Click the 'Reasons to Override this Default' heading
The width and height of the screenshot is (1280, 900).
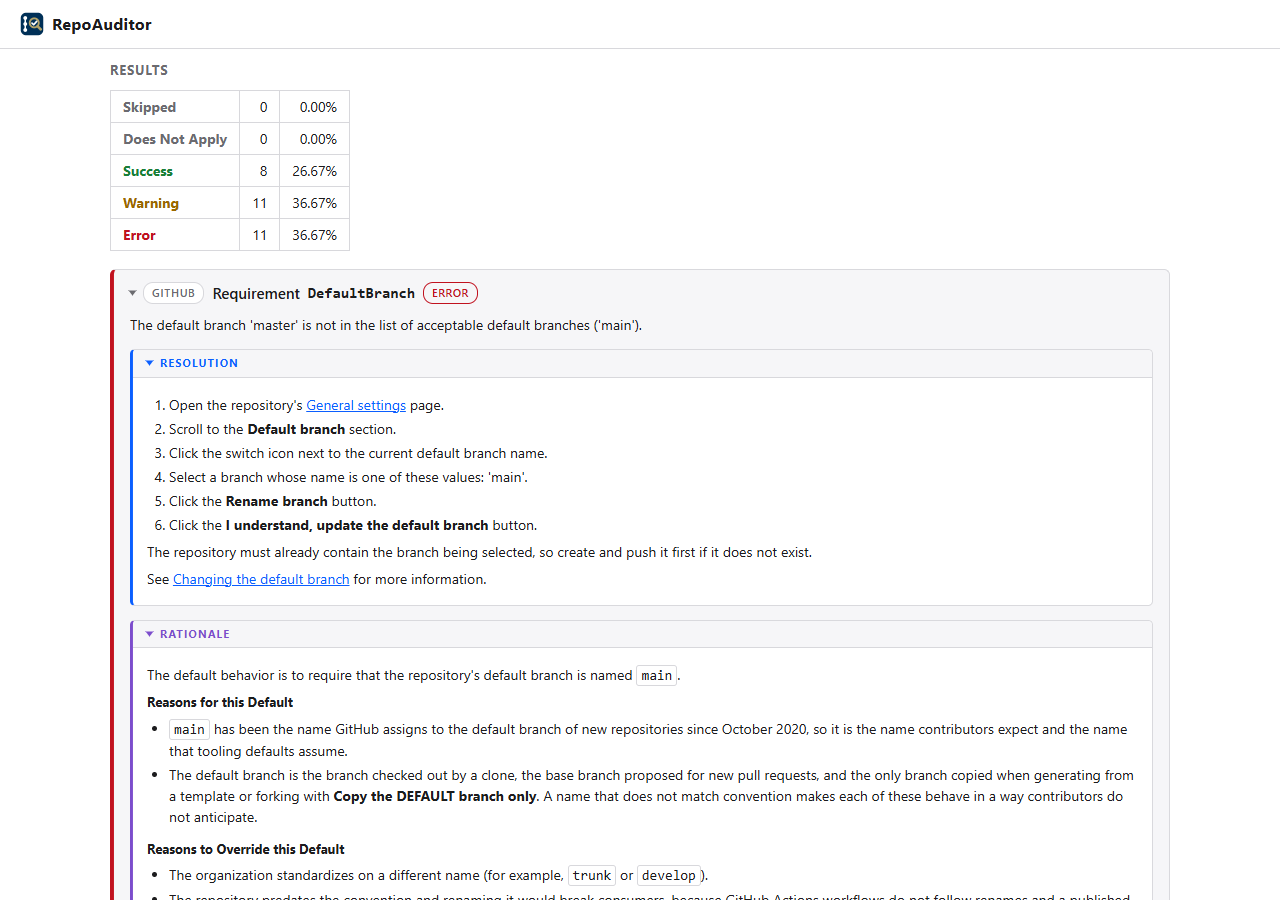tap(246, 849)
